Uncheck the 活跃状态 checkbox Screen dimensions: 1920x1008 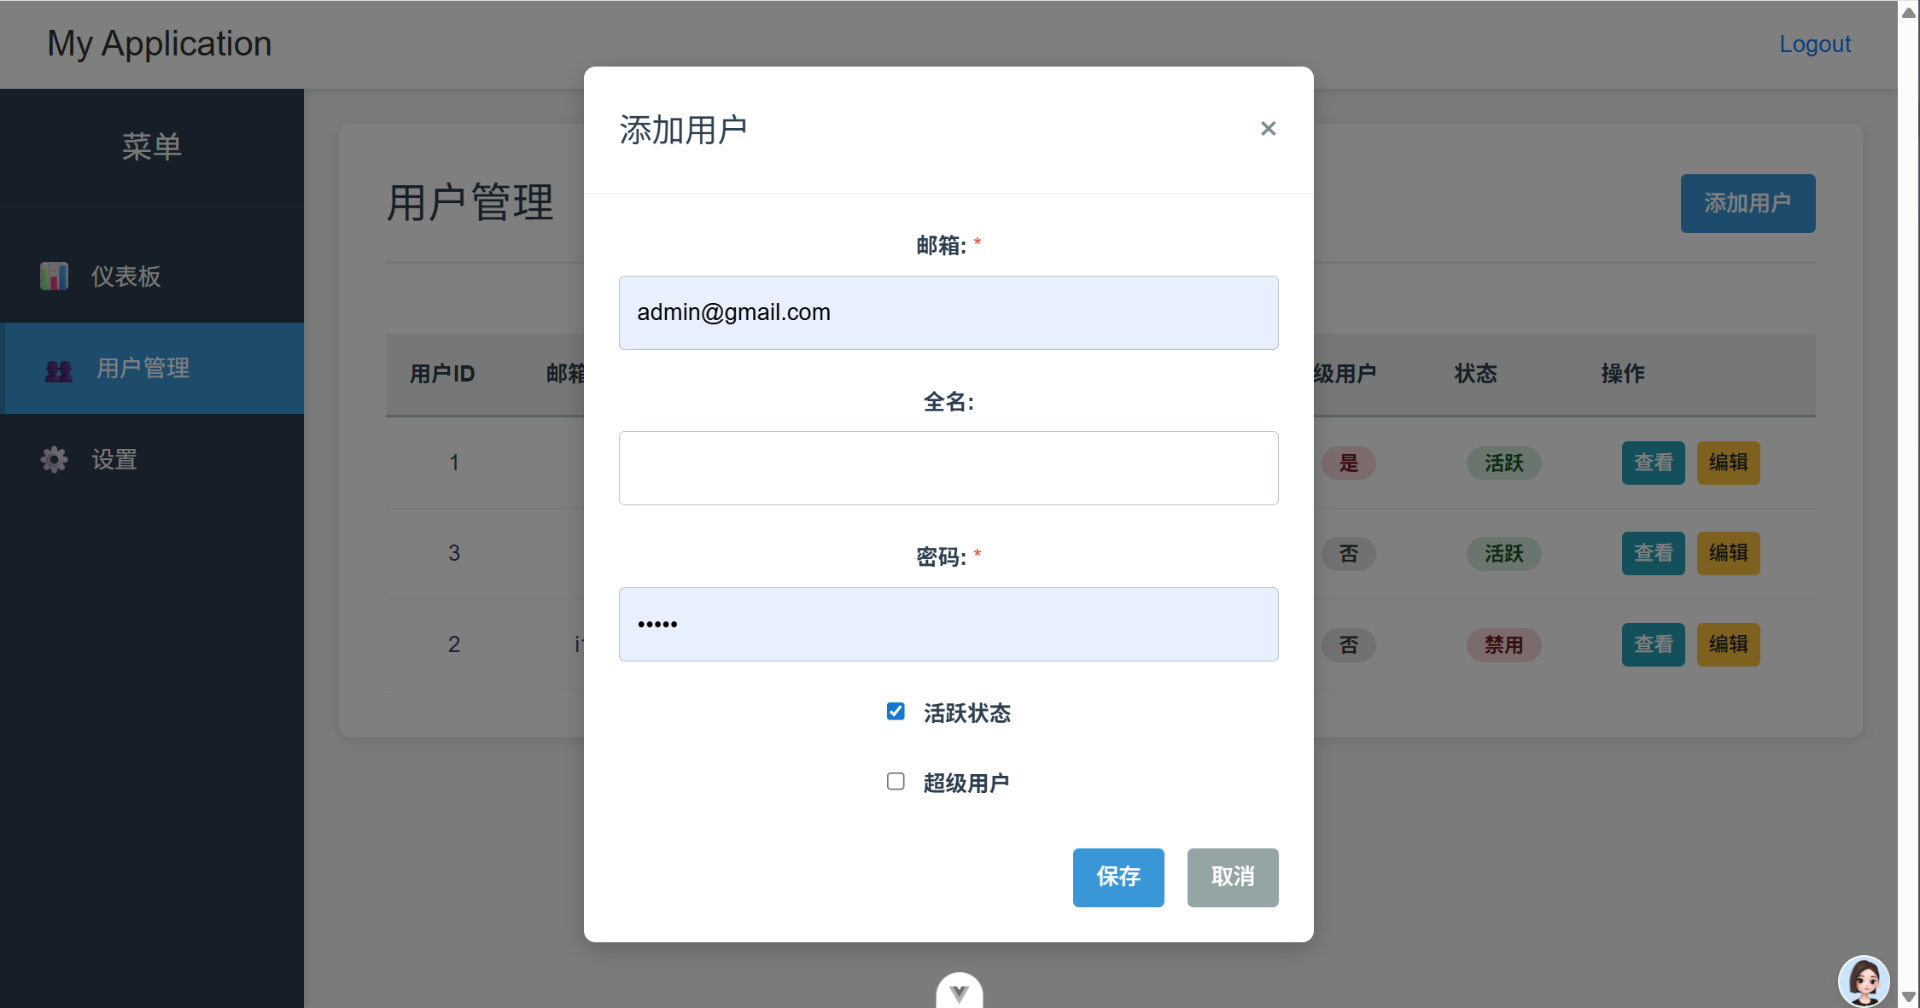pos(896,712)
